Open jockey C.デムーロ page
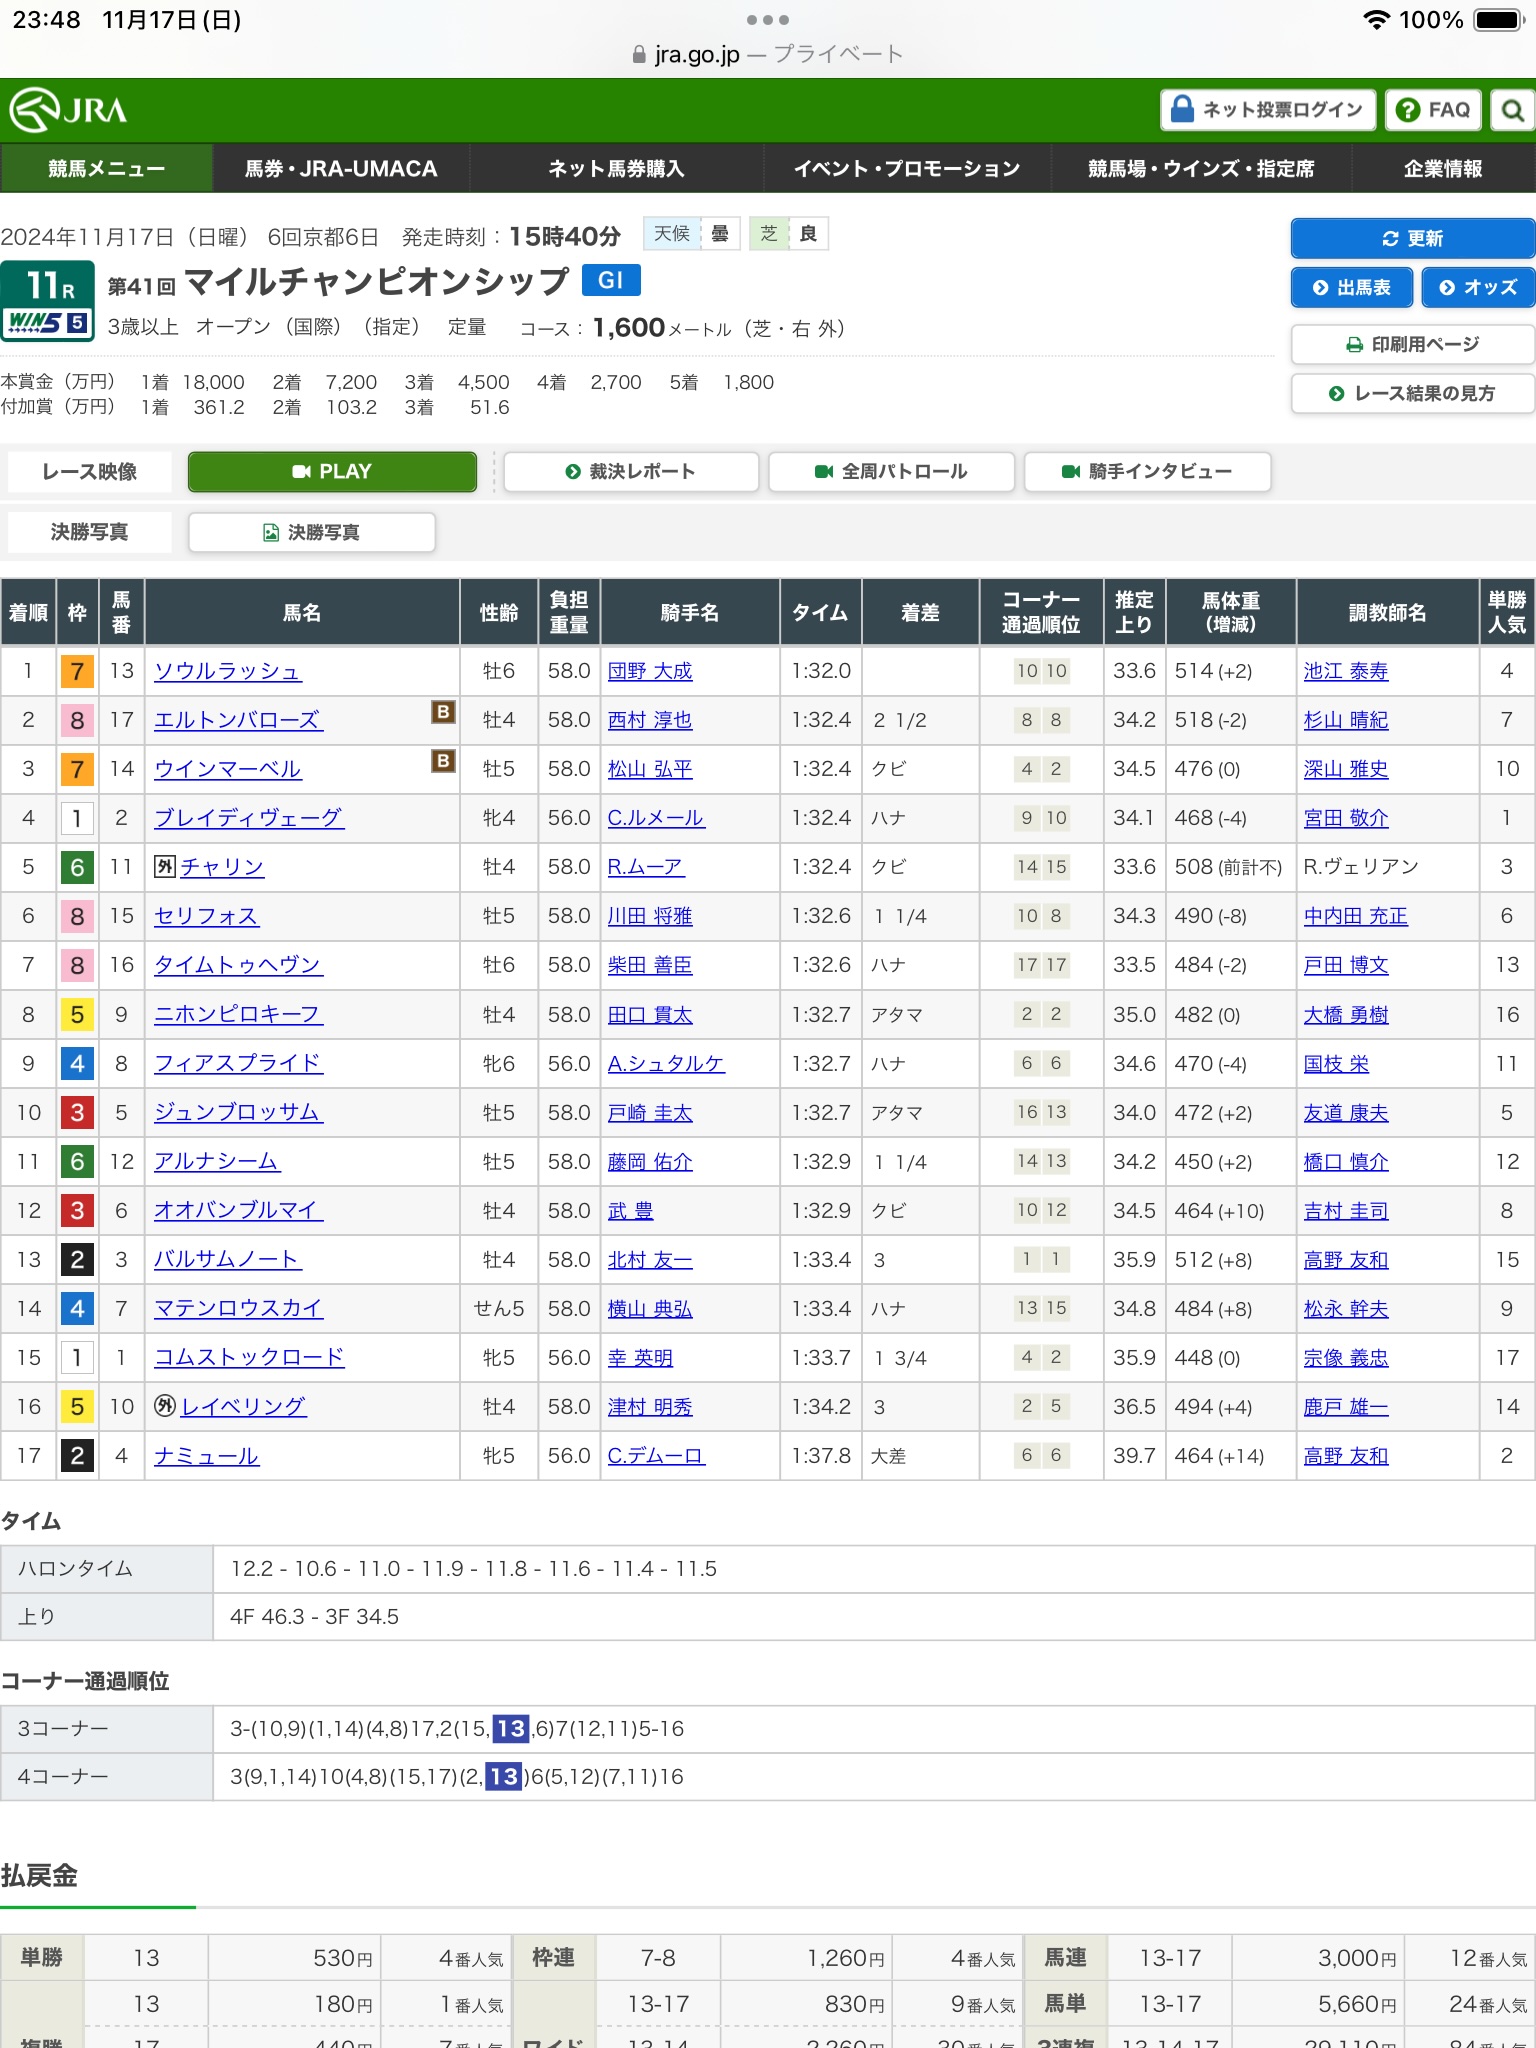 [x=657, y=1456]
